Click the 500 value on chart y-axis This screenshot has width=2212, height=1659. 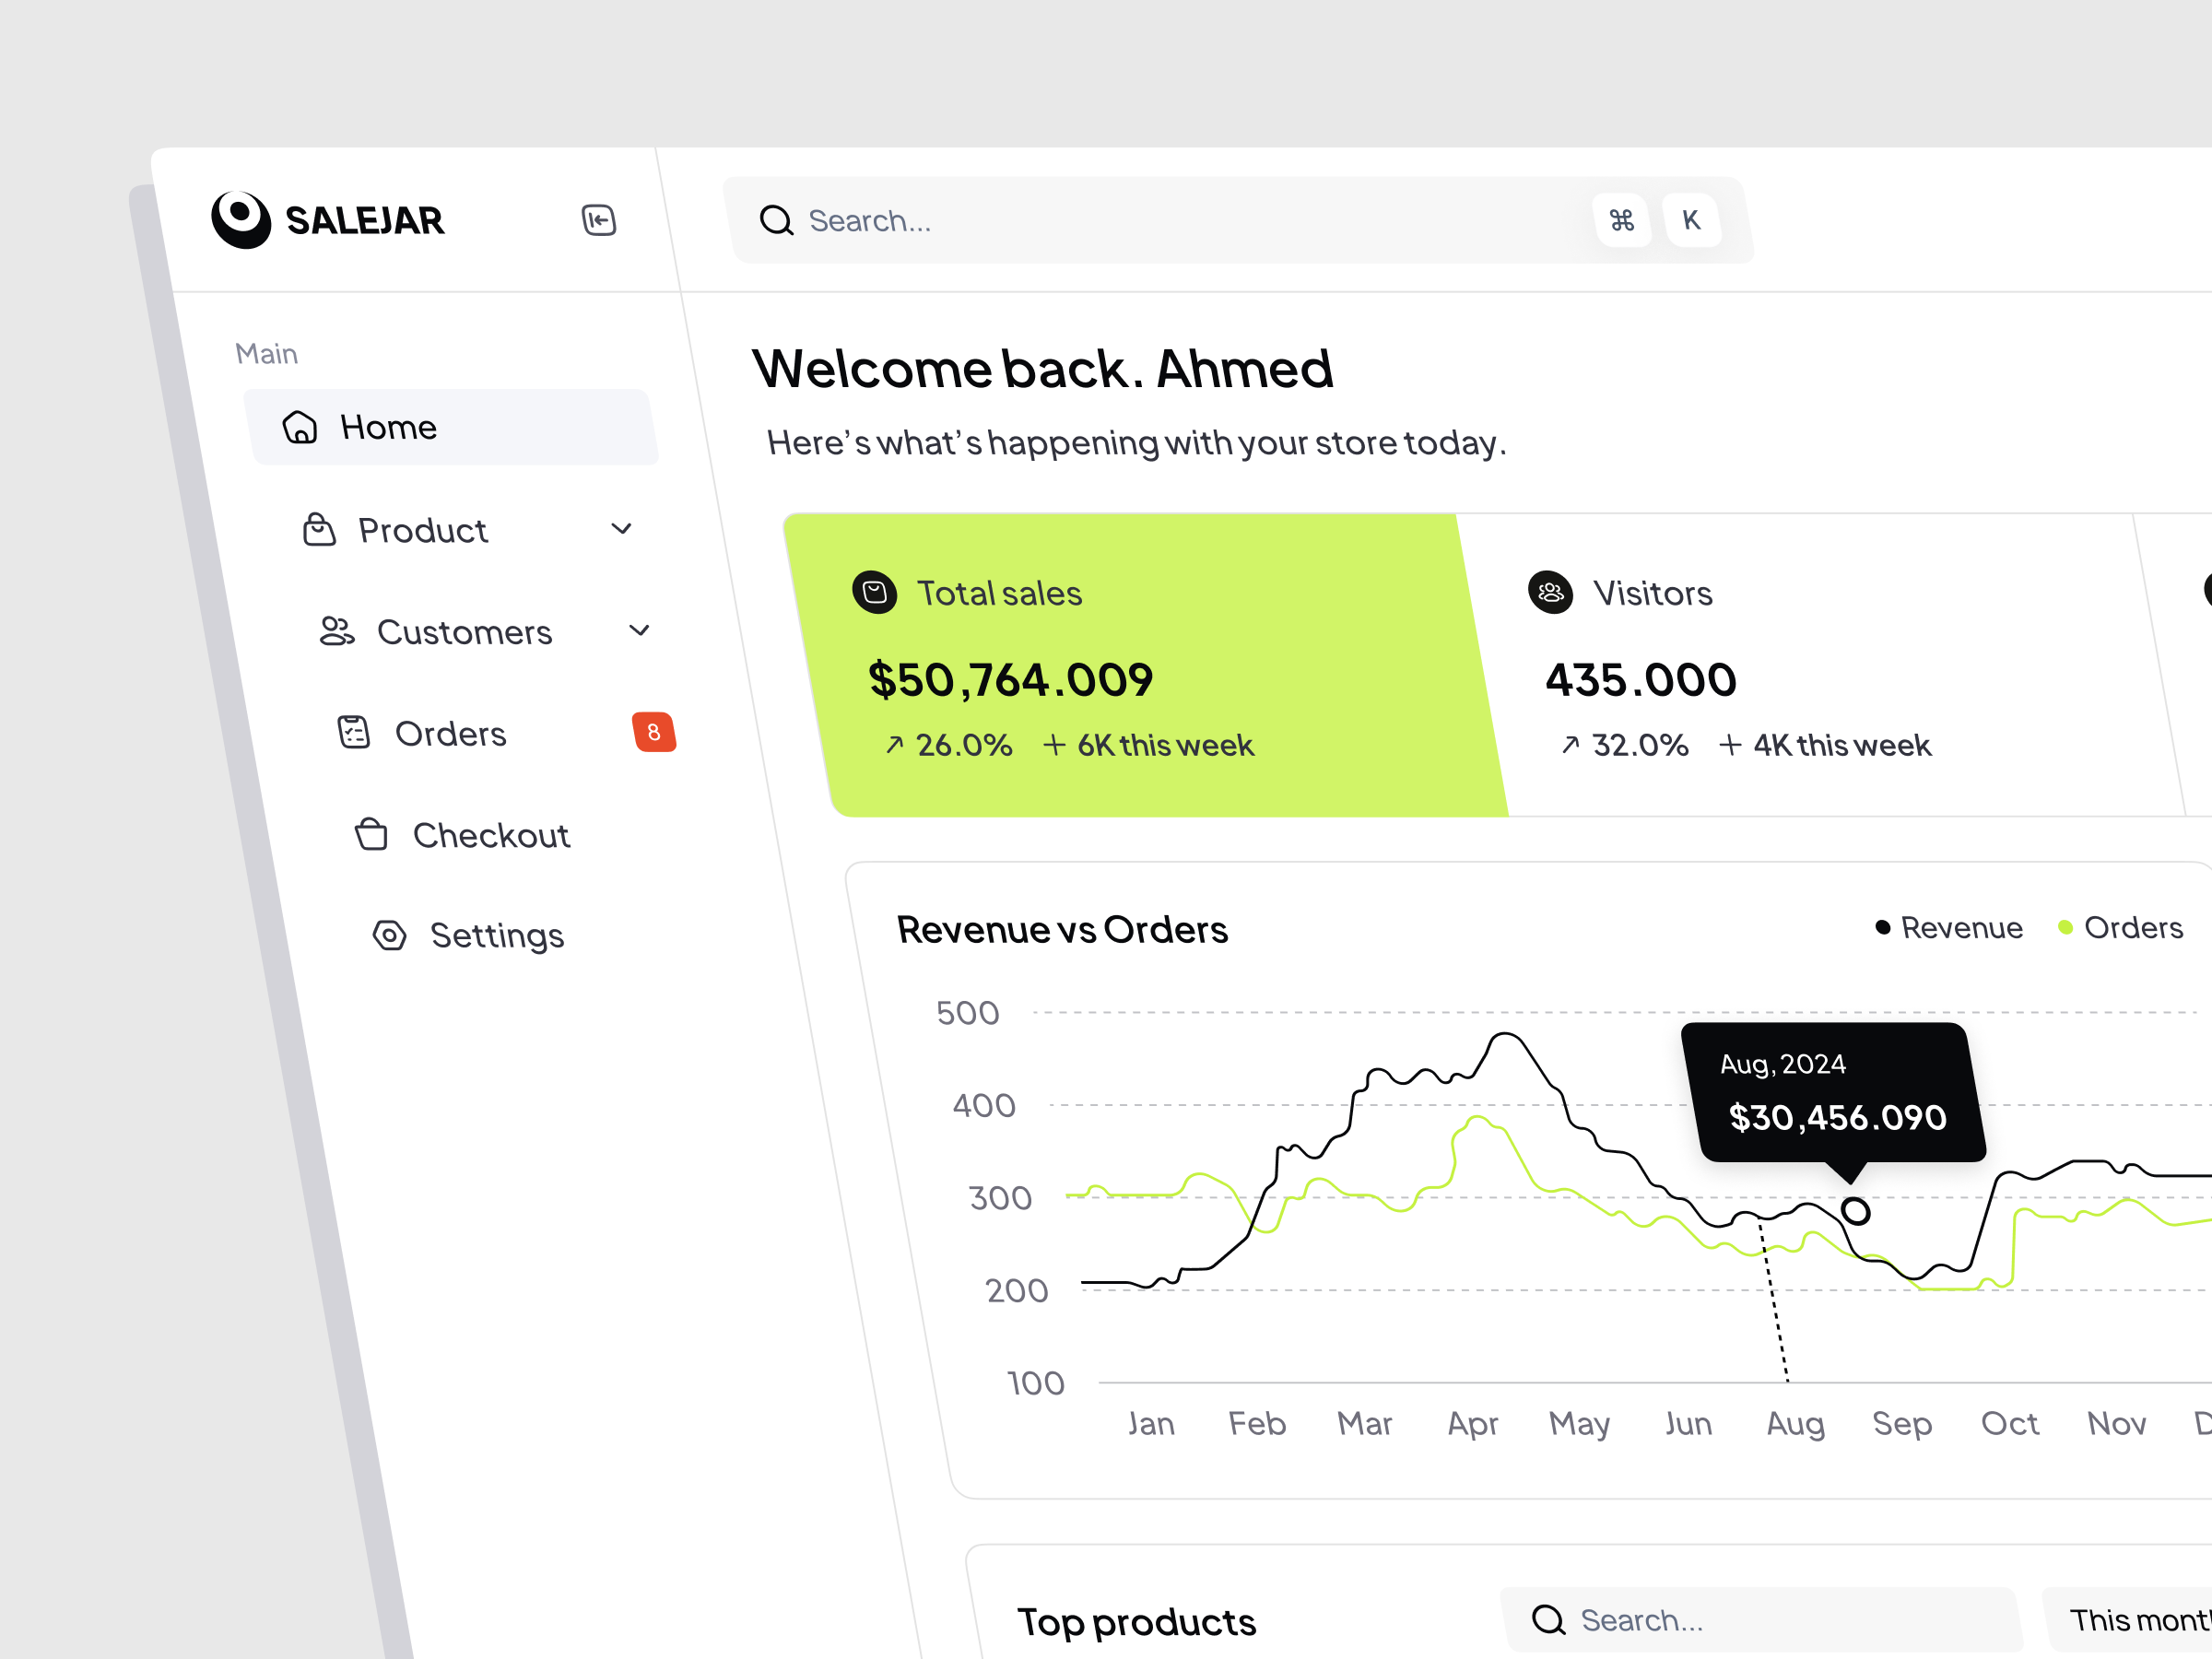pyautogui.click(x=967, y=1012)
